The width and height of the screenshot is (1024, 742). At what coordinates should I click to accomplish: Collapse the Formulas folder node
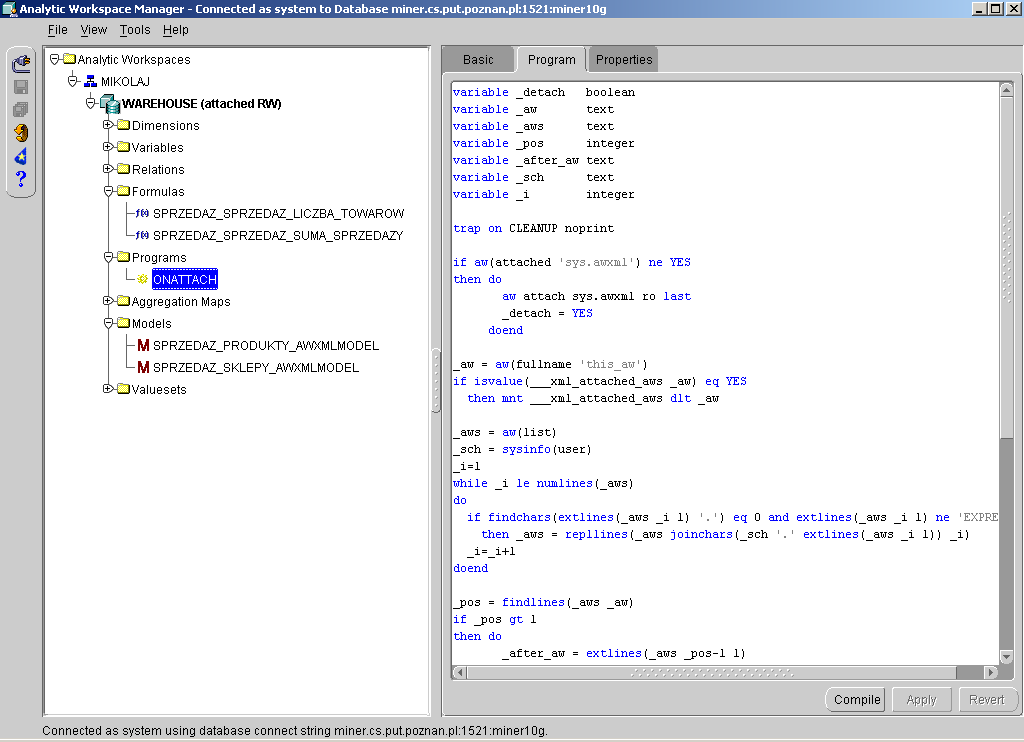108,191
